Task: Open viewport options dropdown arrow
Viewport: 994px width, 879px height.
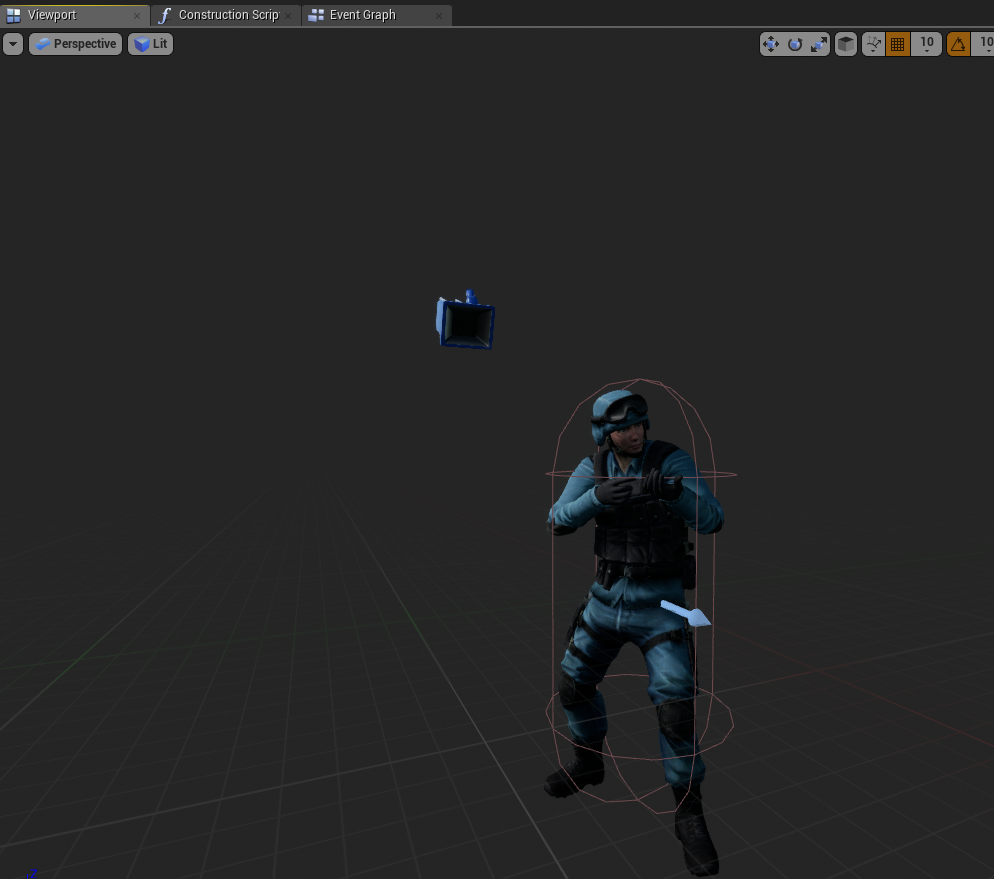Action: [x=13, y=44]
